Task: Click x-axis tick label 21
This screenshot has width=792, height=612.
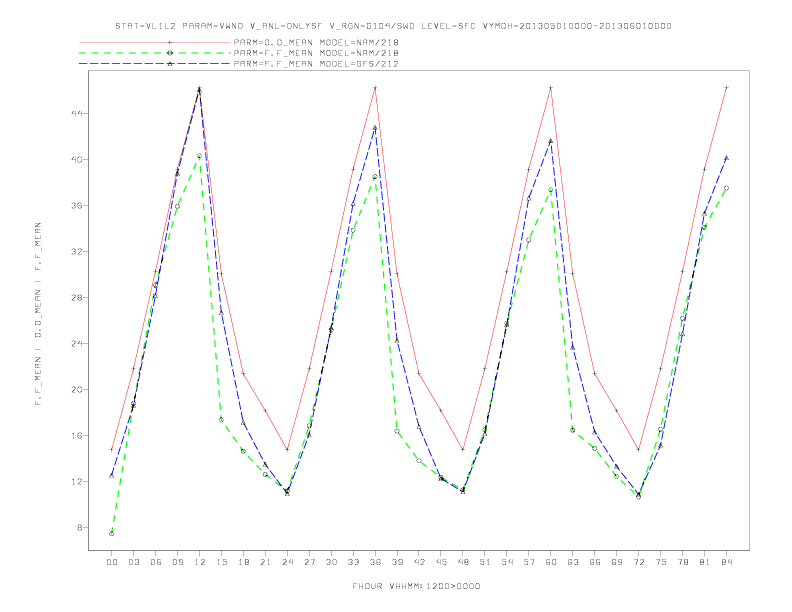Action: pos(265,562)
